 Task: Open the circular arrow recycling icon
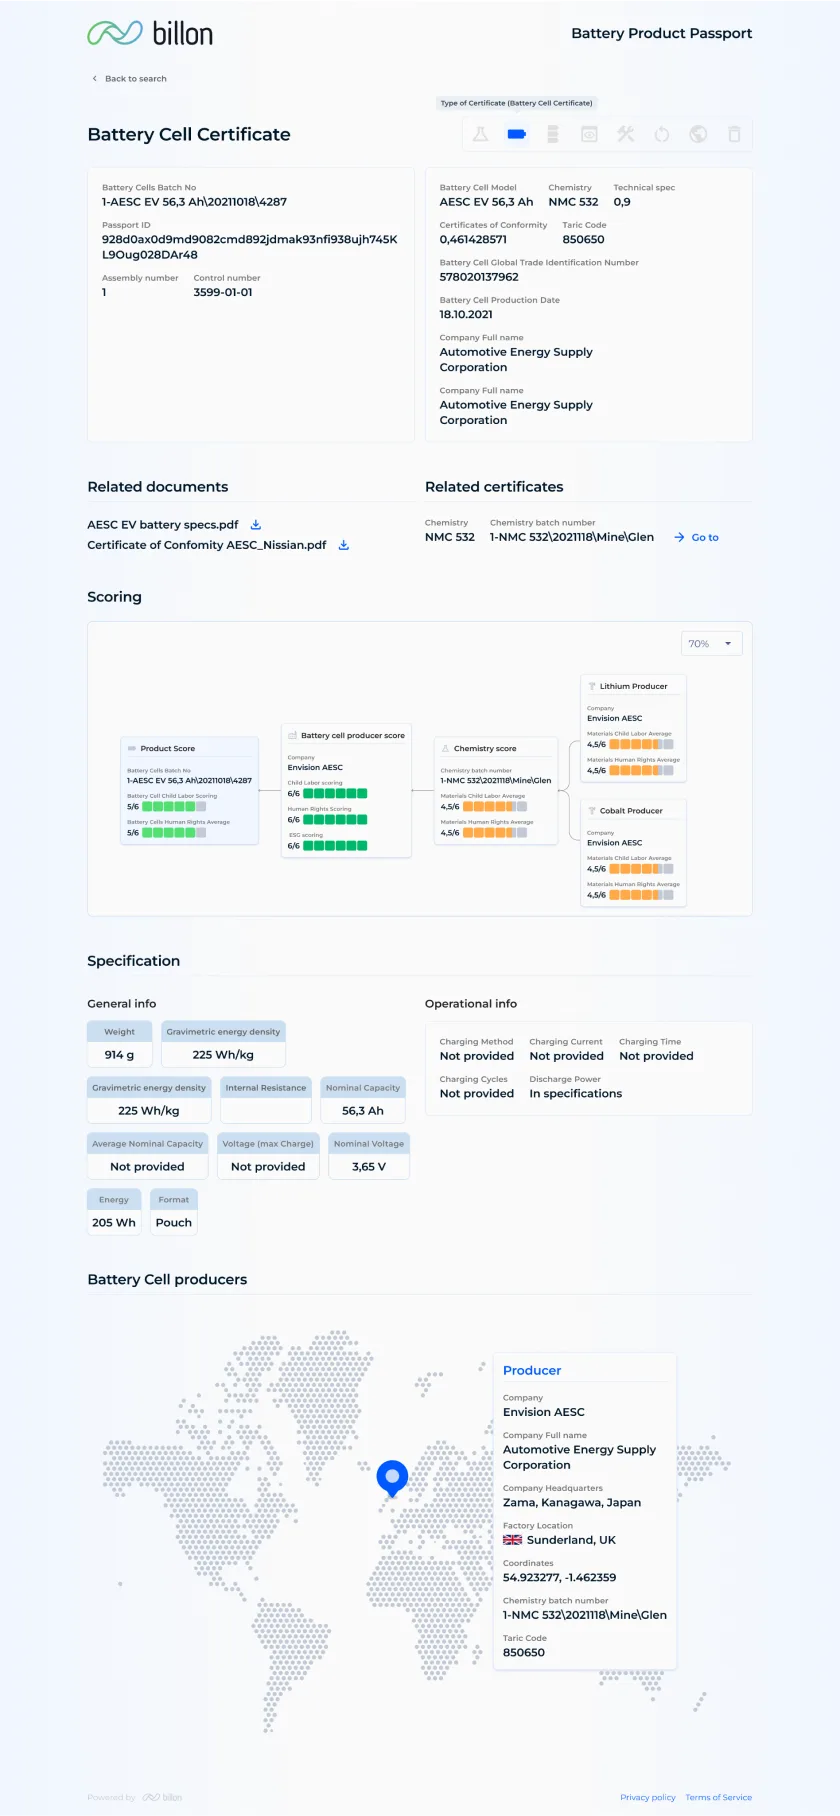[x=662, y=134]
